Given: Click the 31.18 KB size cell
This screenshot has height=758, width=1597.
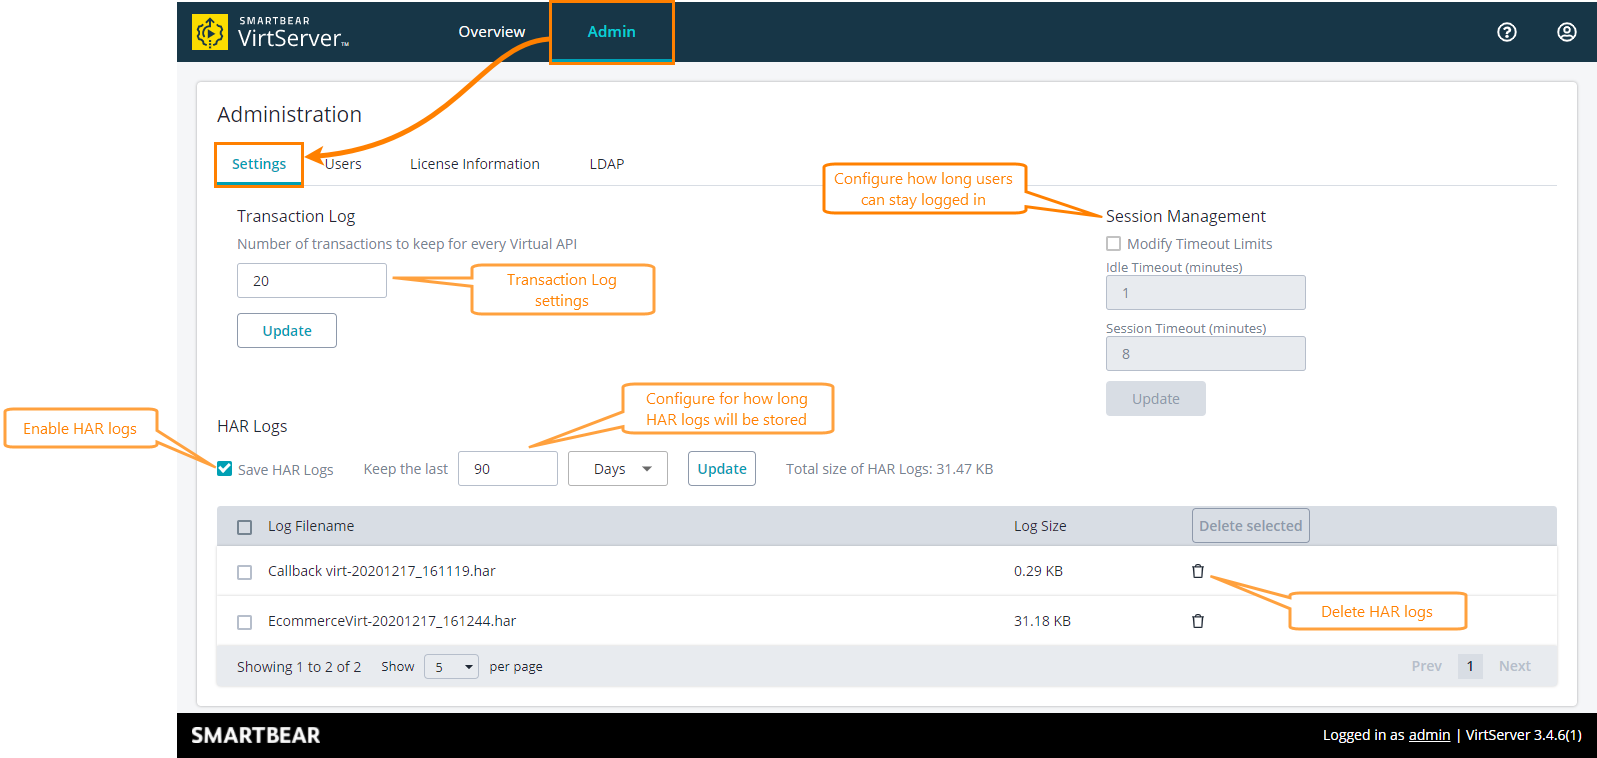Looking at the screenshot, I should tap(1042, 621).
